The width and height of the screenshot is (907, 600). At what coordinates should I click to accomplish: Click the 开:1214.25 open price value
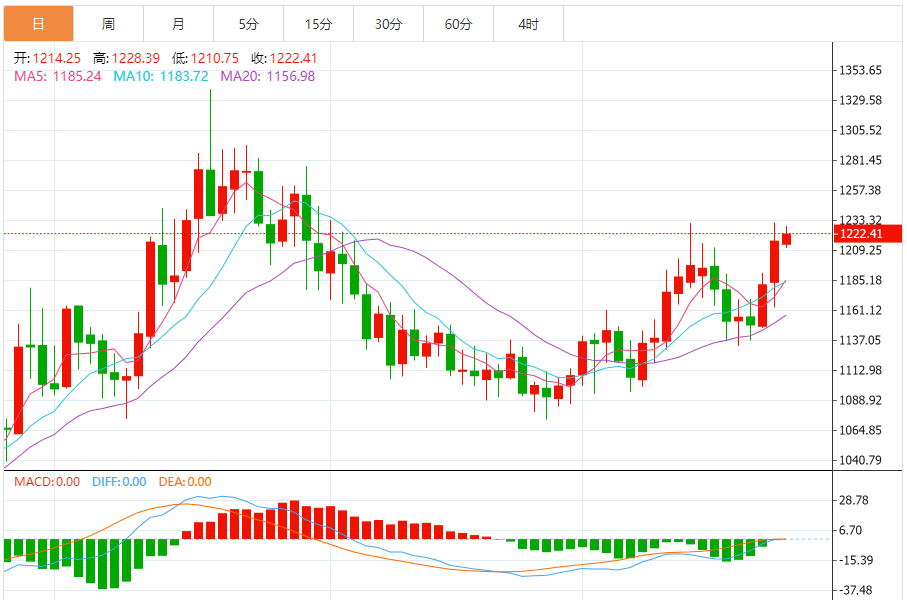point(47,58)
